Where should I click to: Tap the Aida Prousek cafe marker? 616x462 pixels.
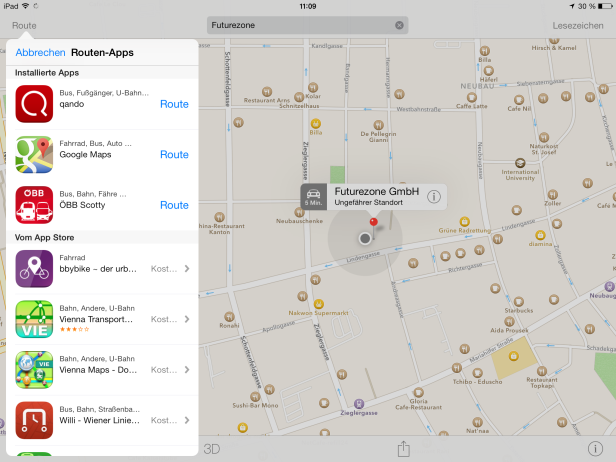(x=509, y=322)
